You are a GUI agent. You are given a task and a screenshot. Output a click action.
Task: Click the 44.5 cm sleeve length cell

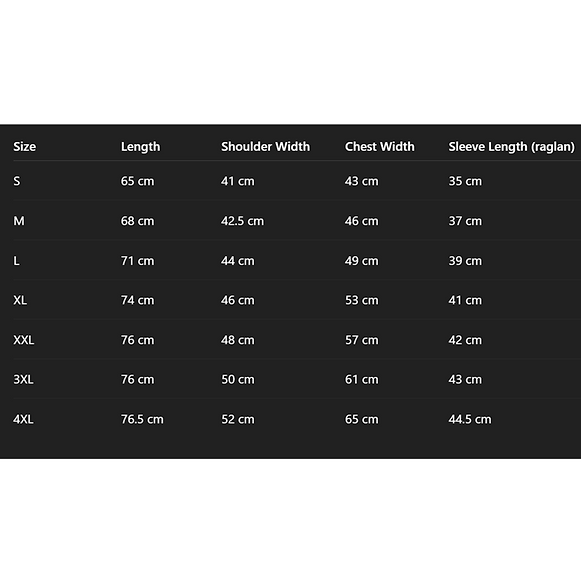(x=470, y=419)
